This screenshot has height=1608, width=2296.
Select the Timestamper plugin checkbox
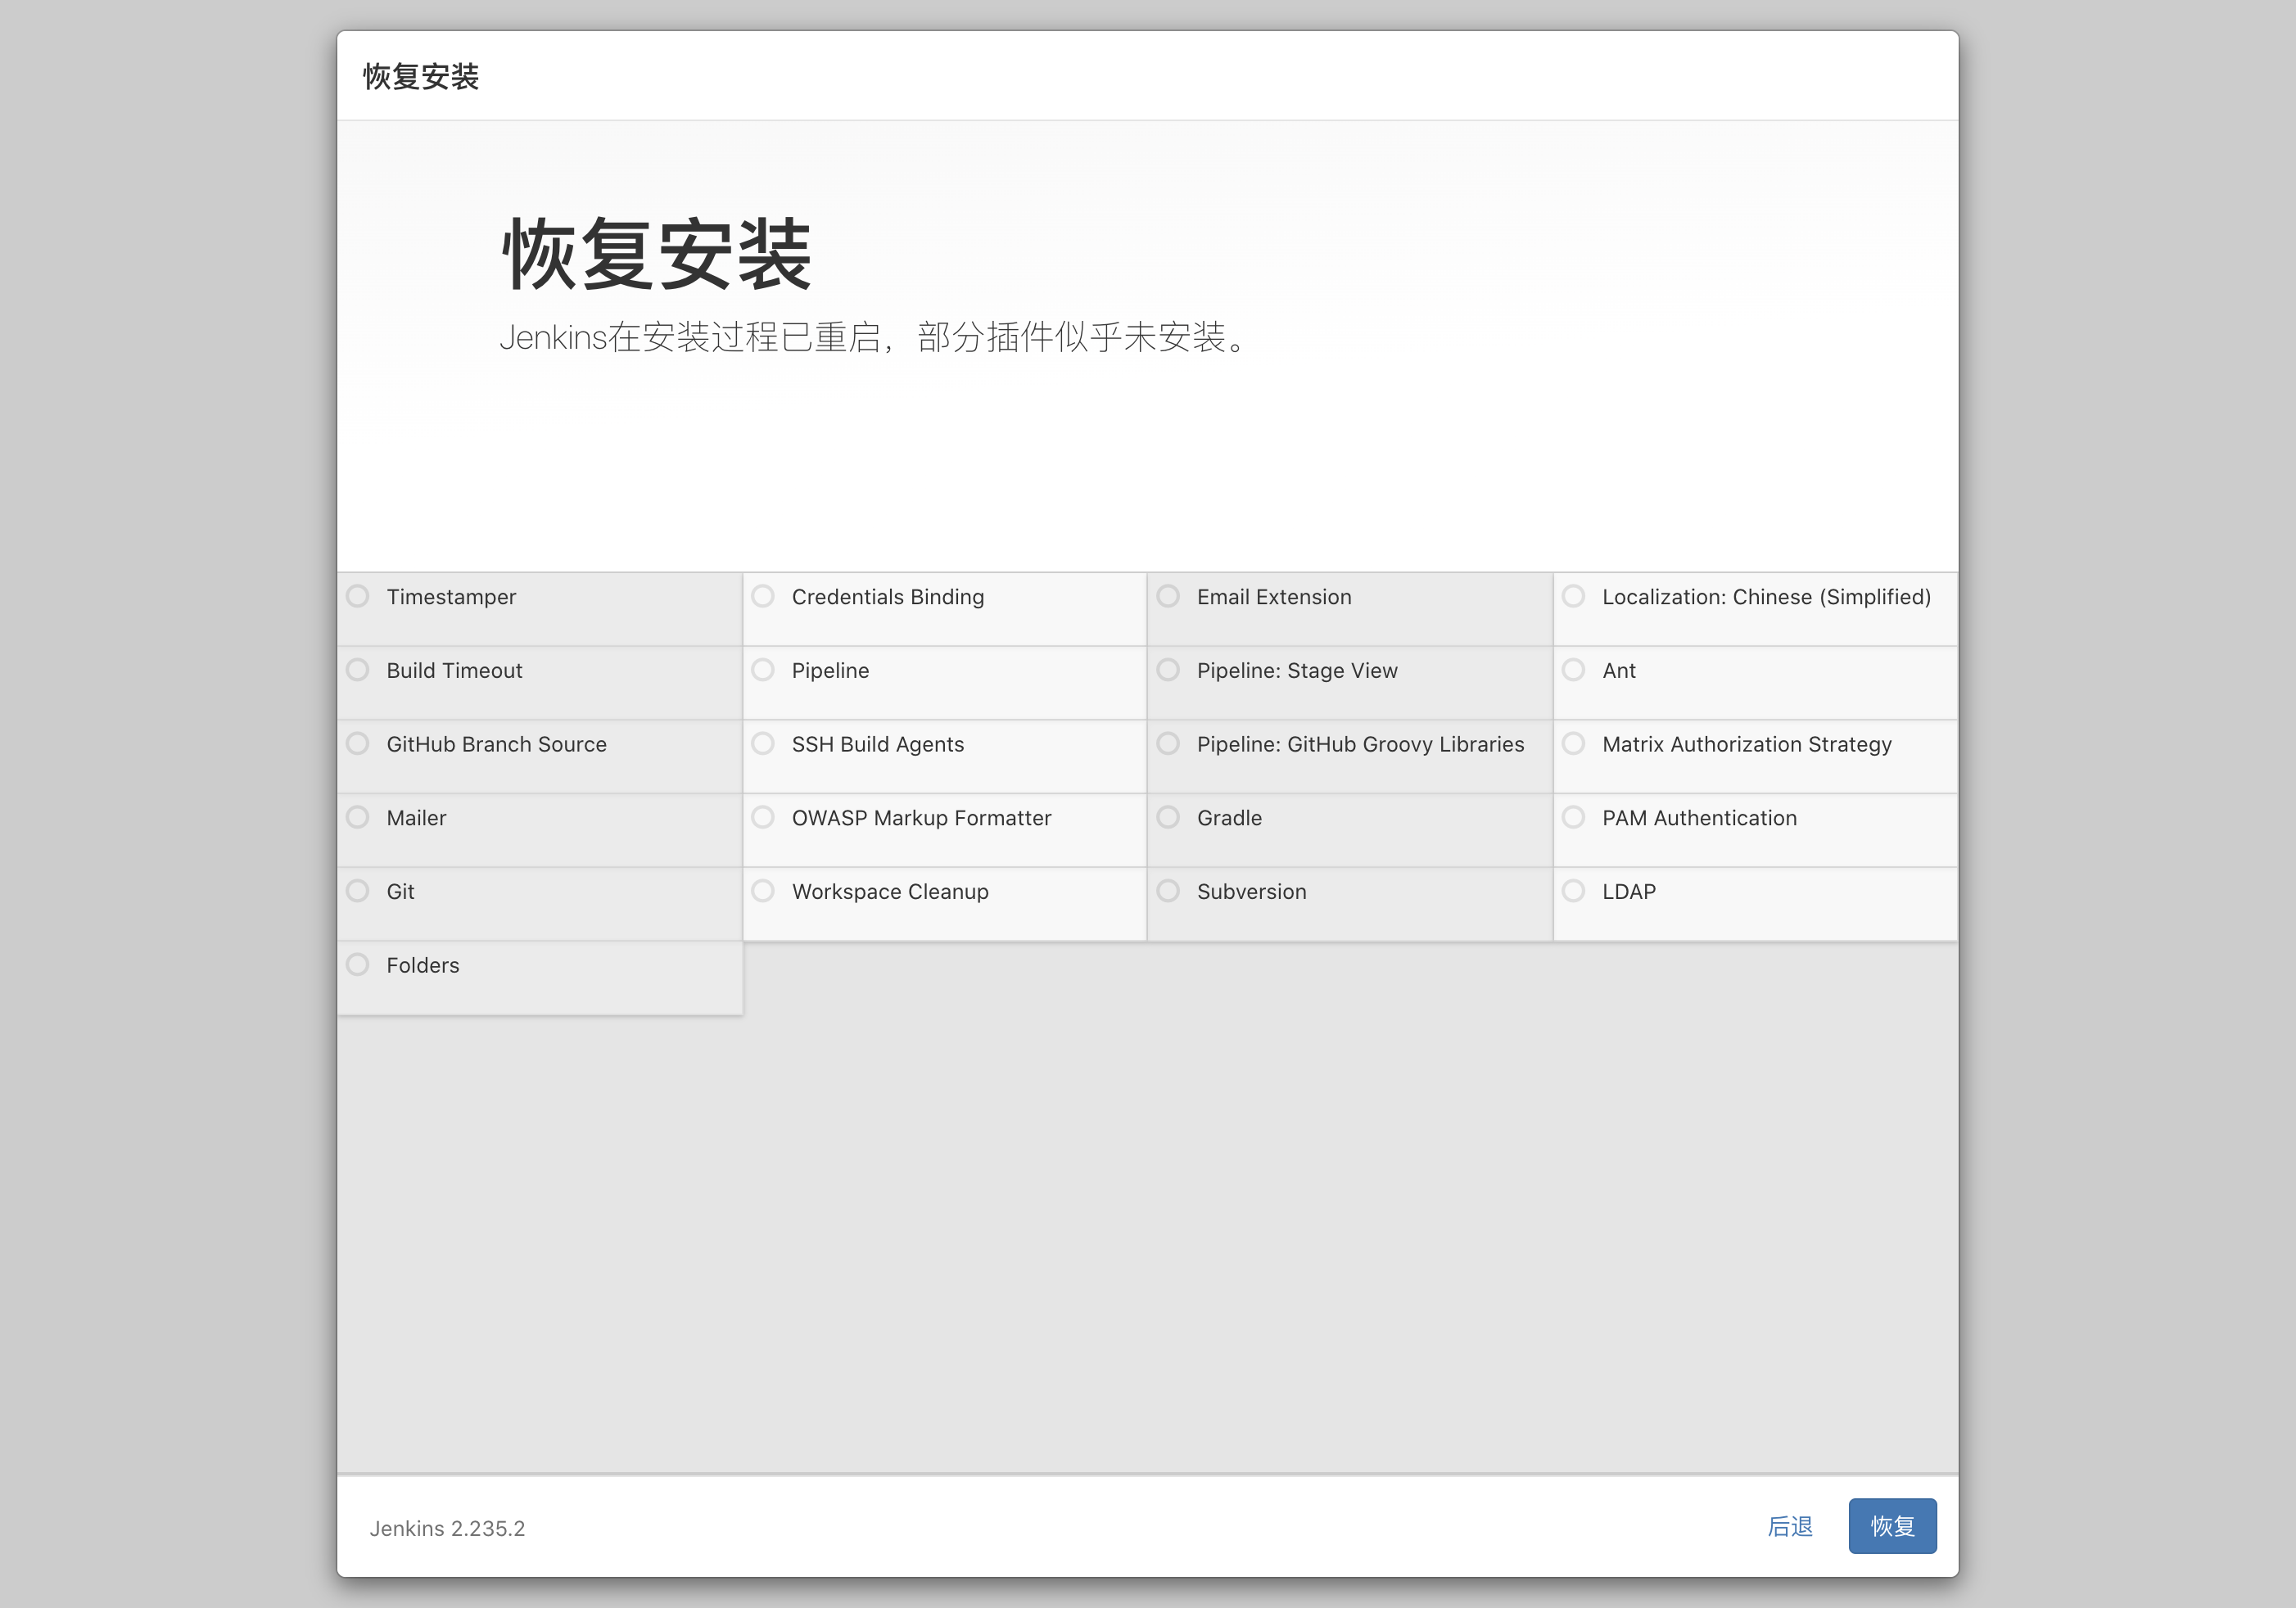pyautogui.click(x=357, y=596)
